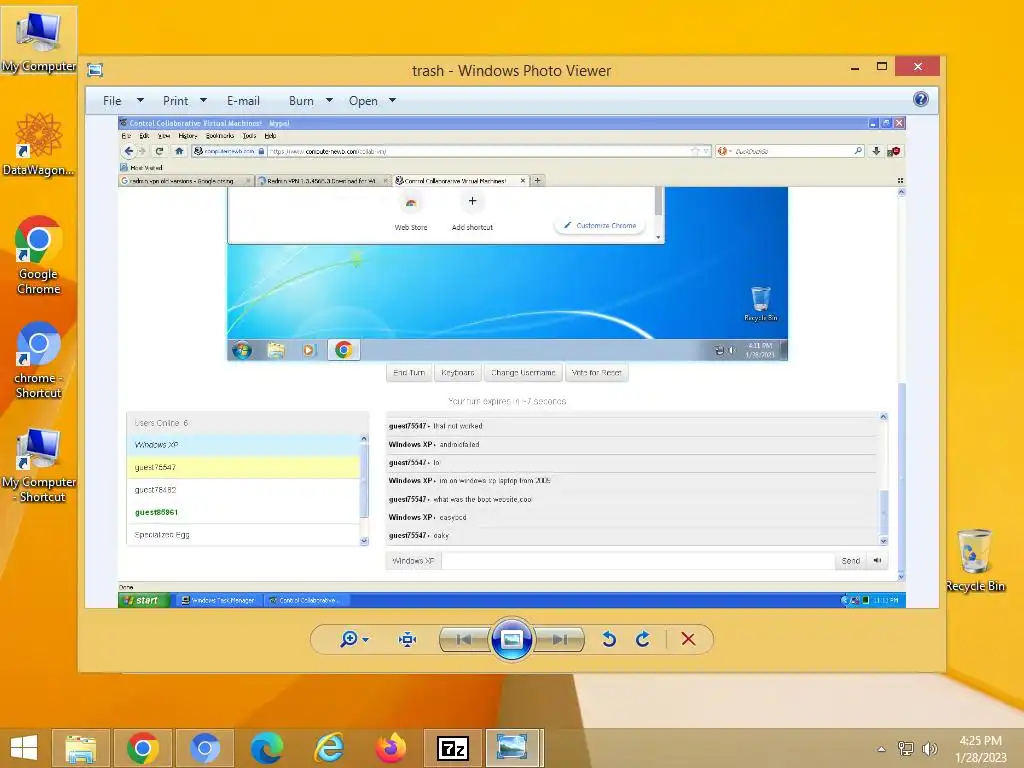Image resolution: width=1024 pixels, height=768 pixels.
Task: Launch Google Chrome from the taskbar
Action: click(x=143, y=748)
